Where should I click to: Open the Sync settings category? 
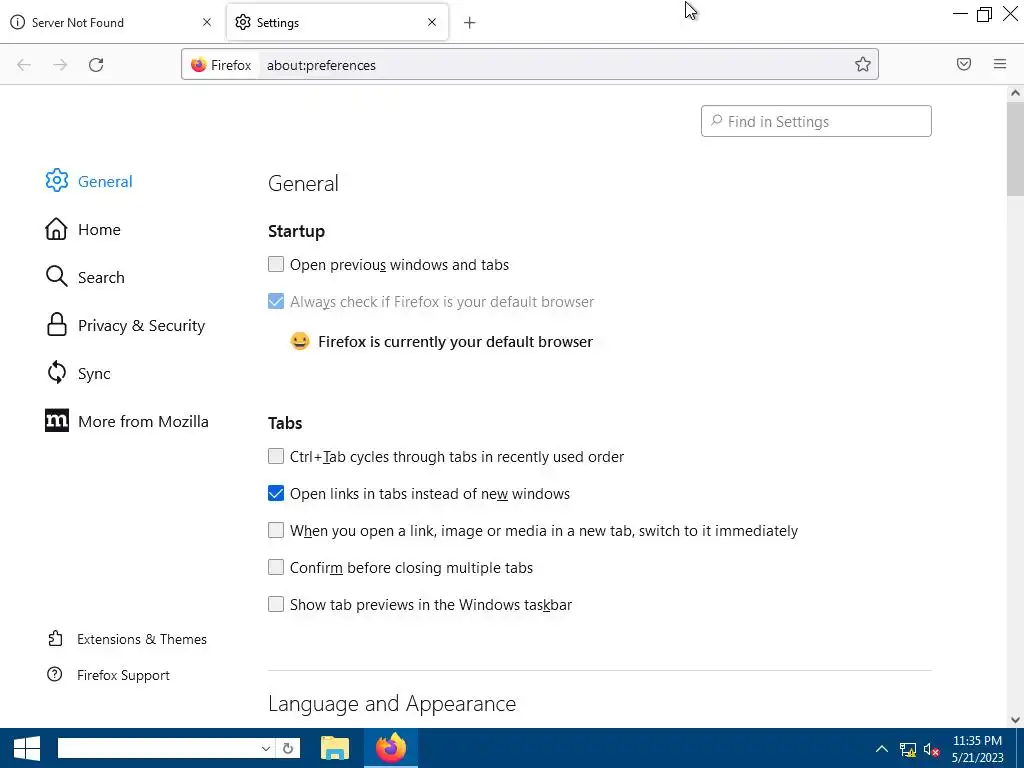point(94,374)
